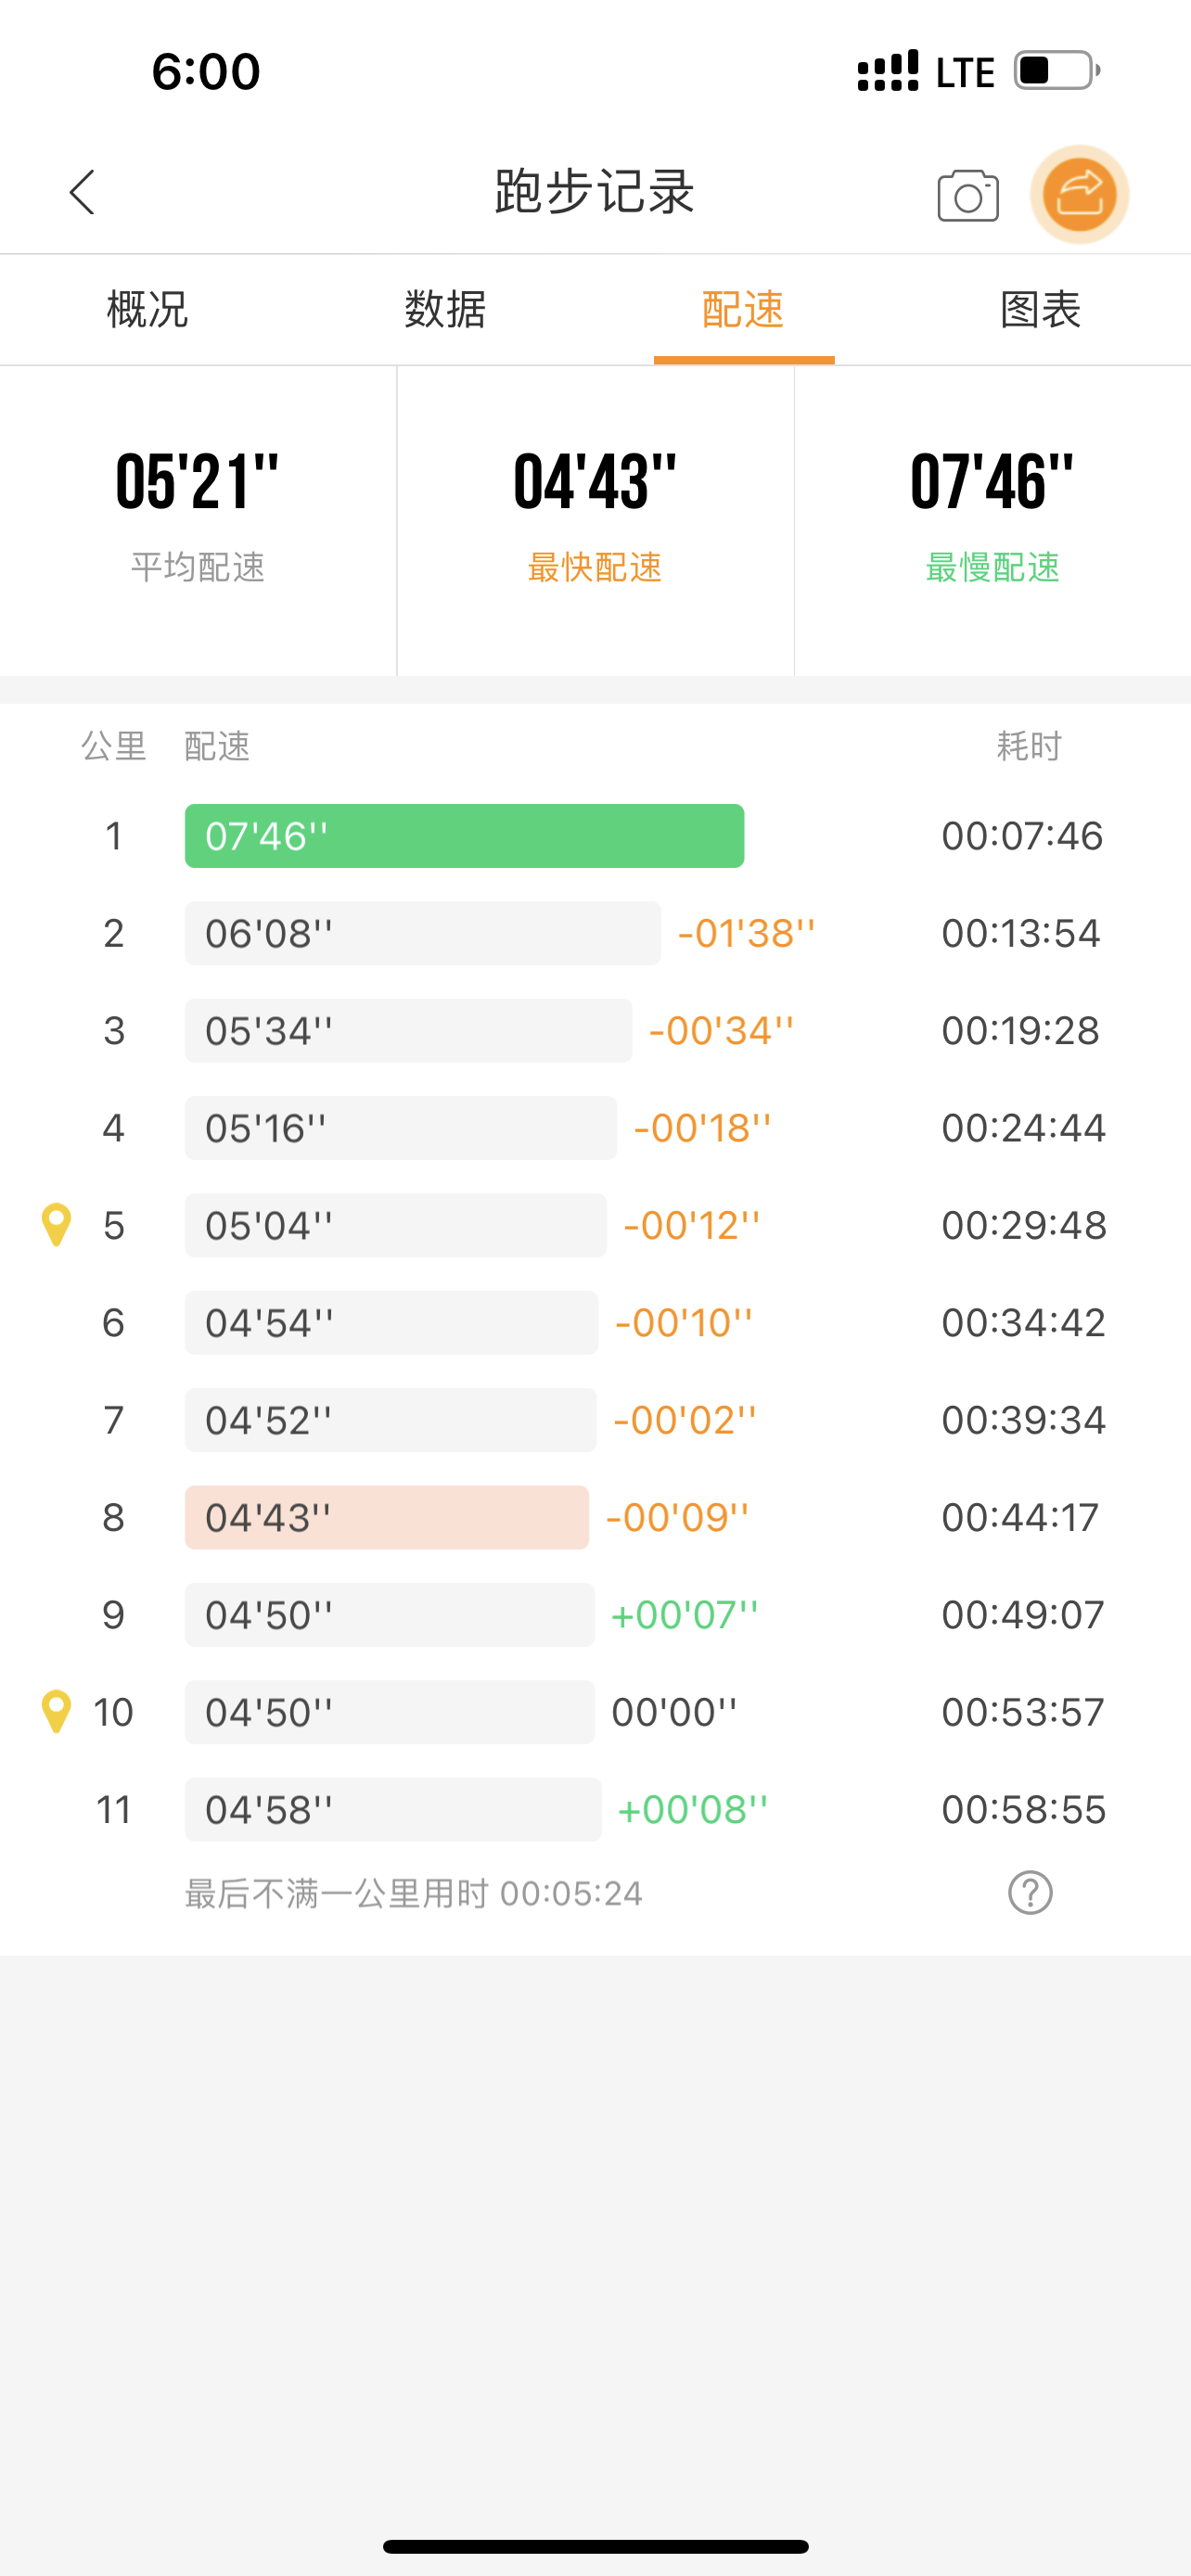1191x2576 pixels.
Task: Open the 图表 tab
Action: 1040,309
